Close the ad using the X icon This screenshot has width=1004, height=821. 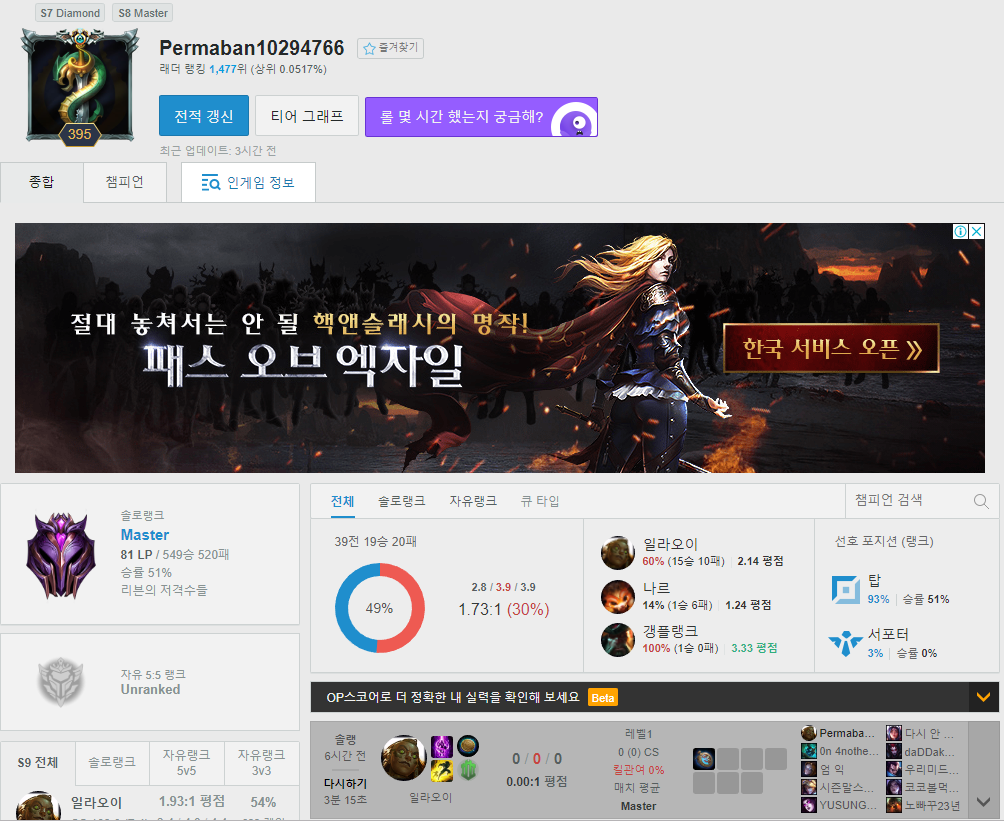click(x=976, y=232)
